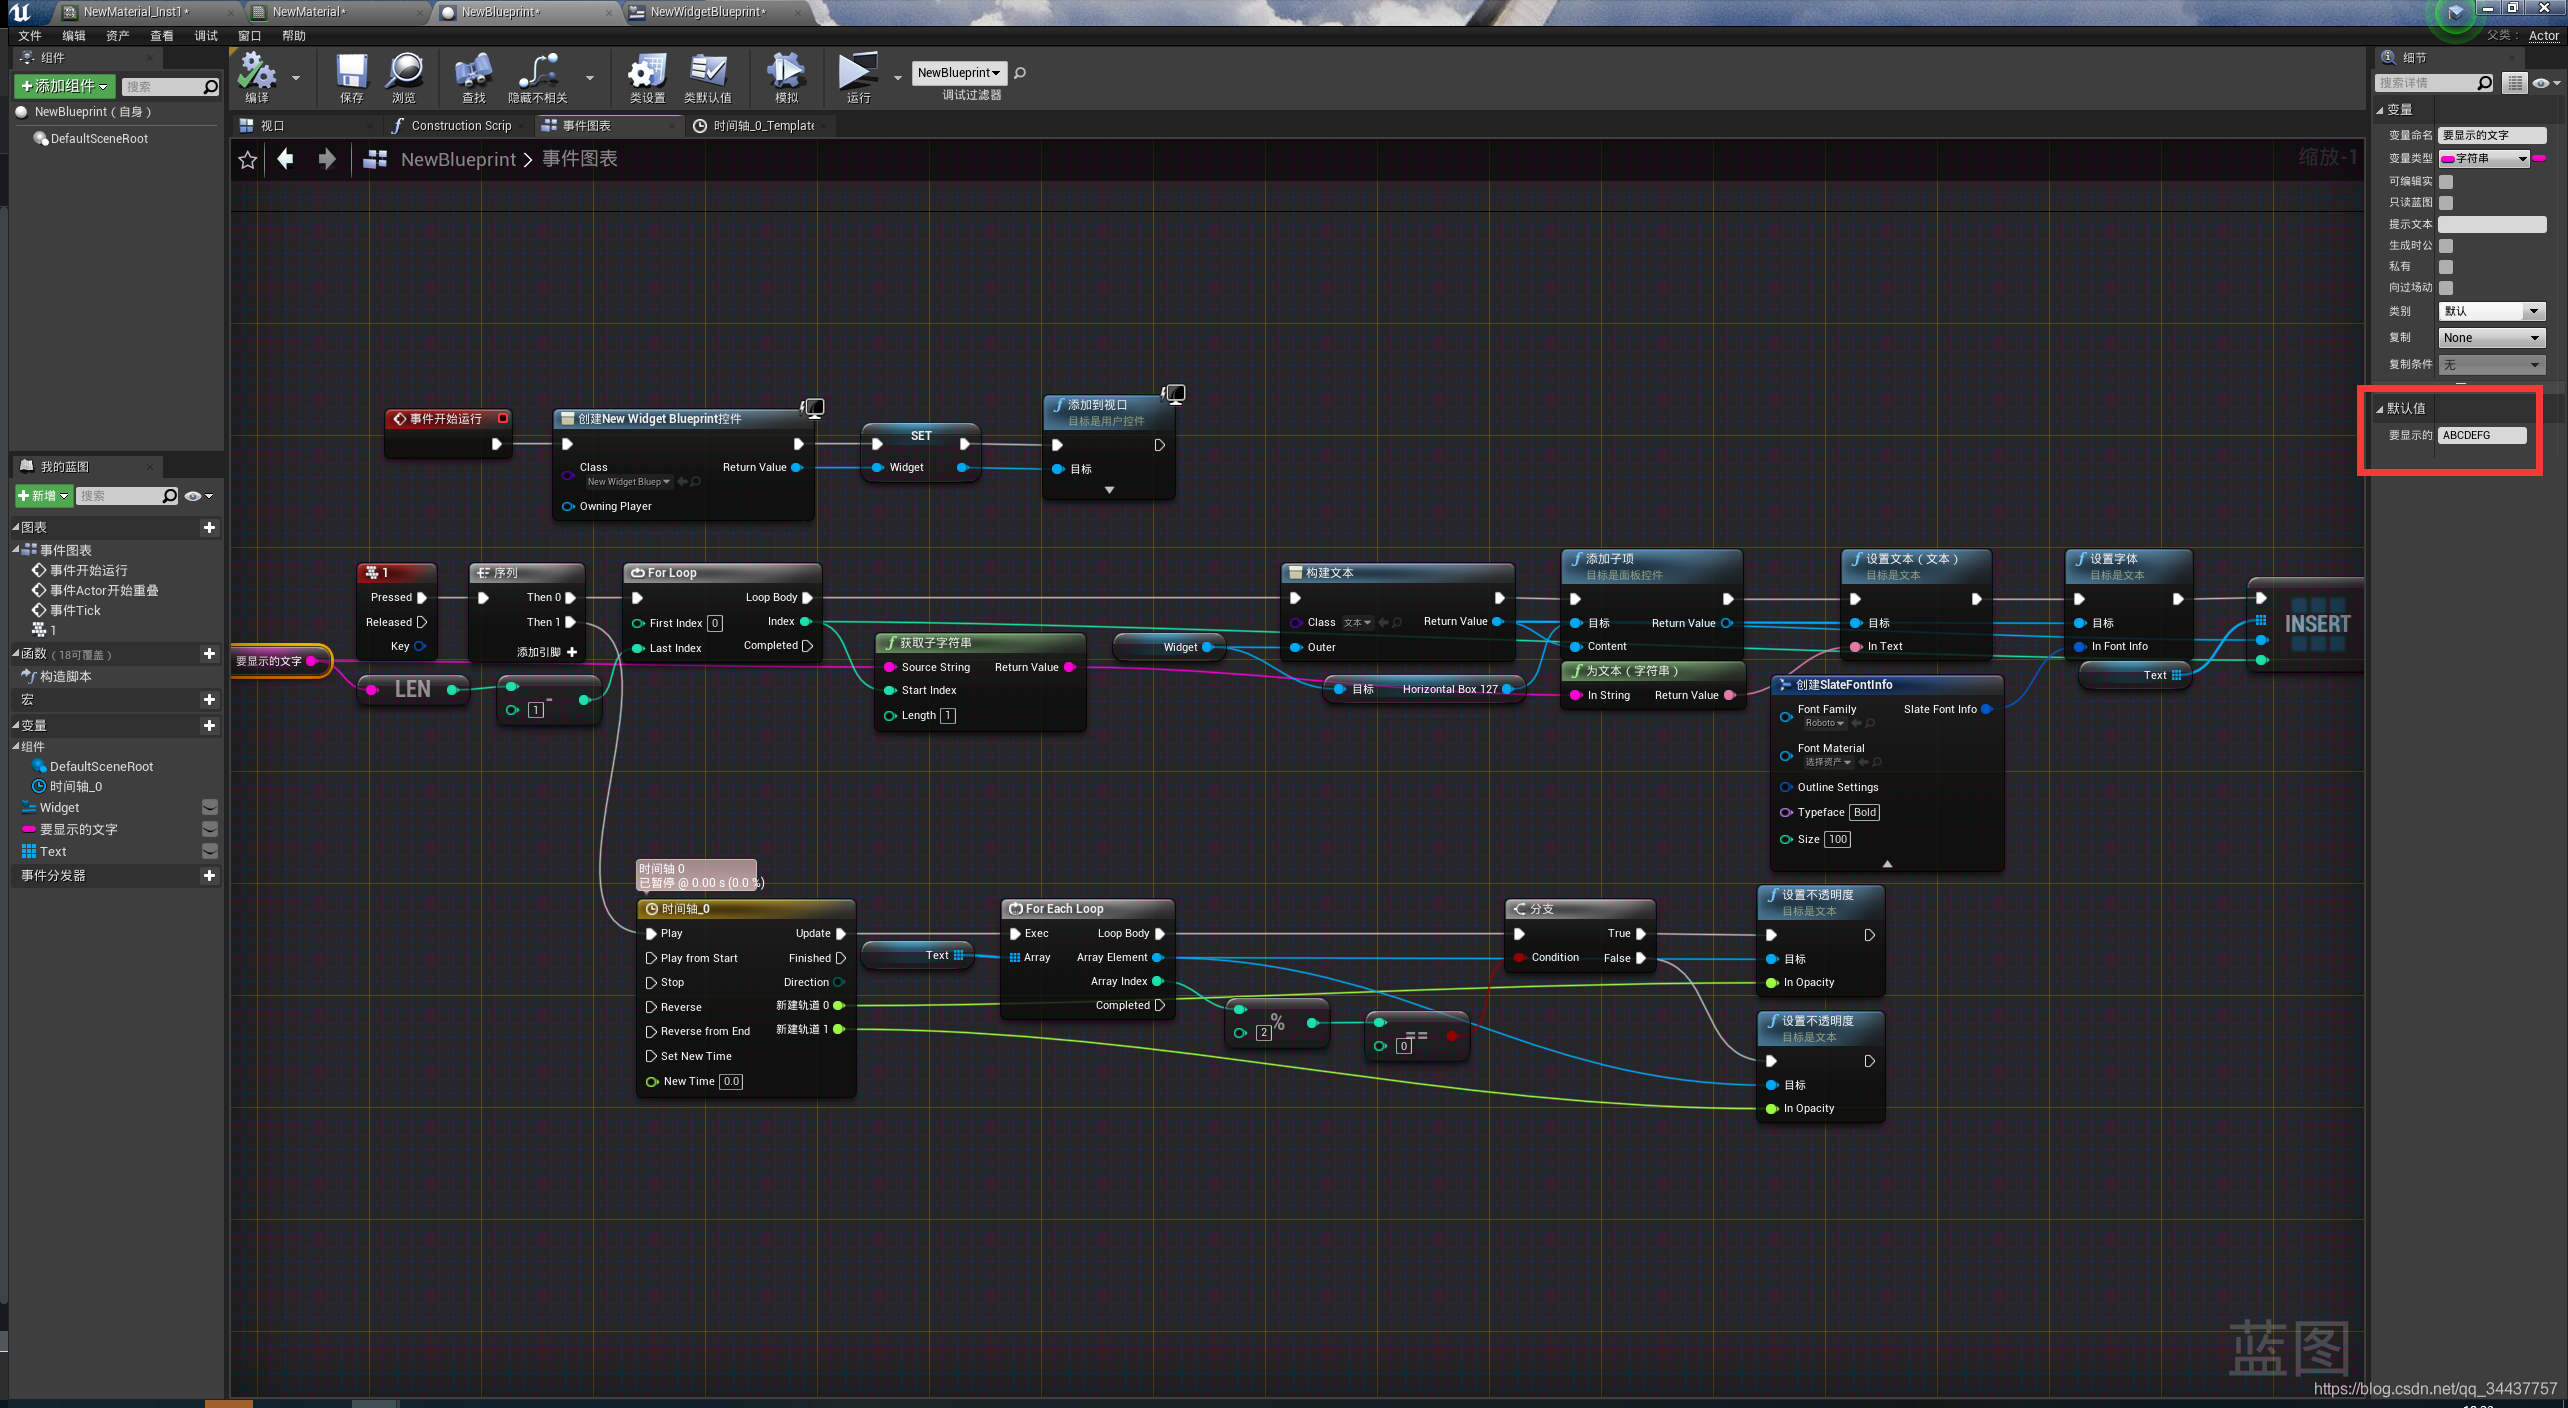Click the ABCDEFG default value field
The height and width of the screenshot is (1408, 2568).
(2482, 435)
